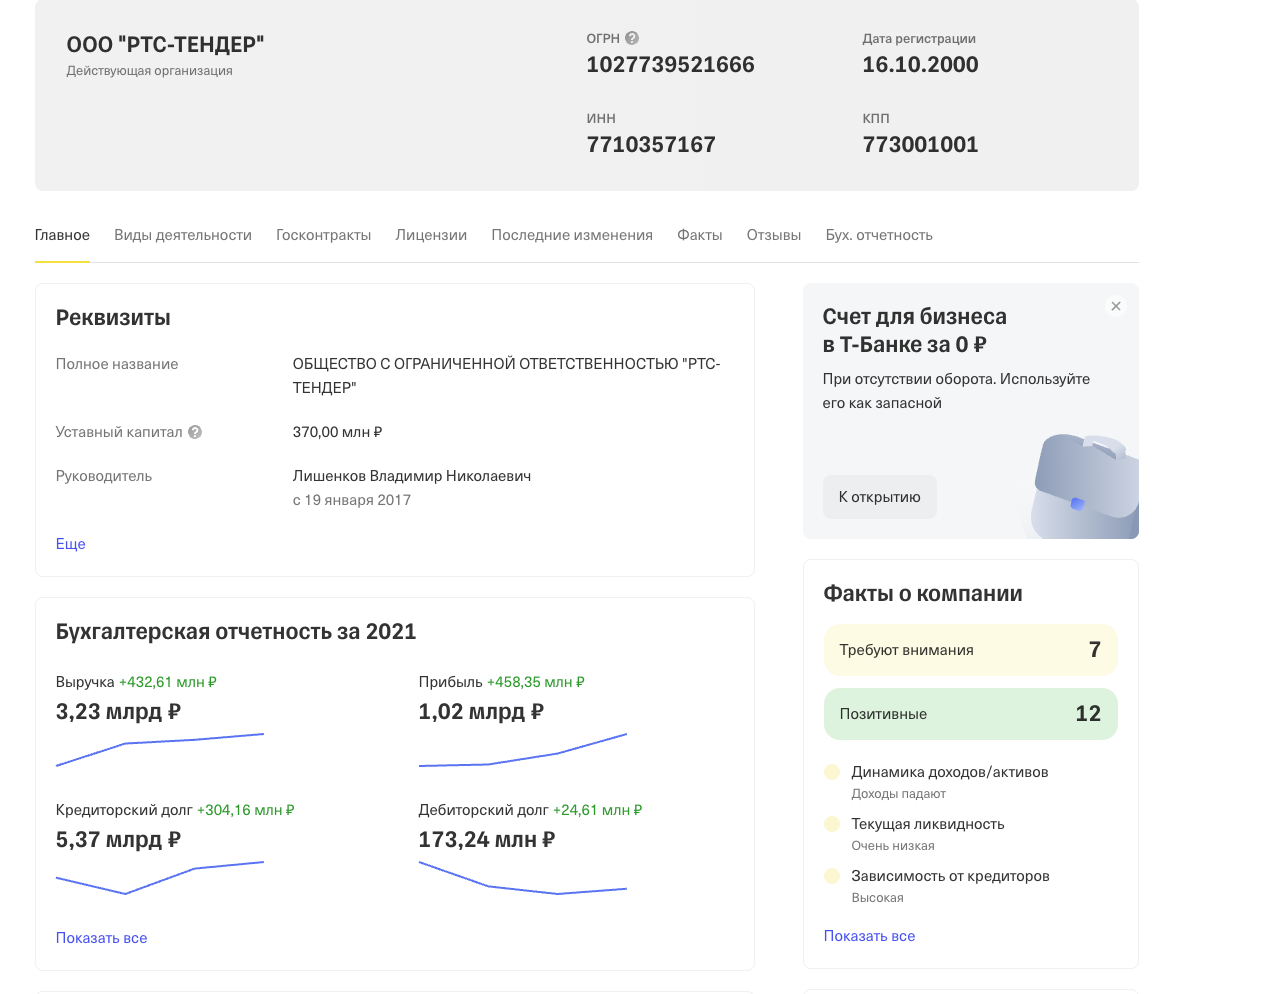Screen dimensions: 1272x994
Task: Switch to the Госконтракты tab
Action: coord(324,235)
